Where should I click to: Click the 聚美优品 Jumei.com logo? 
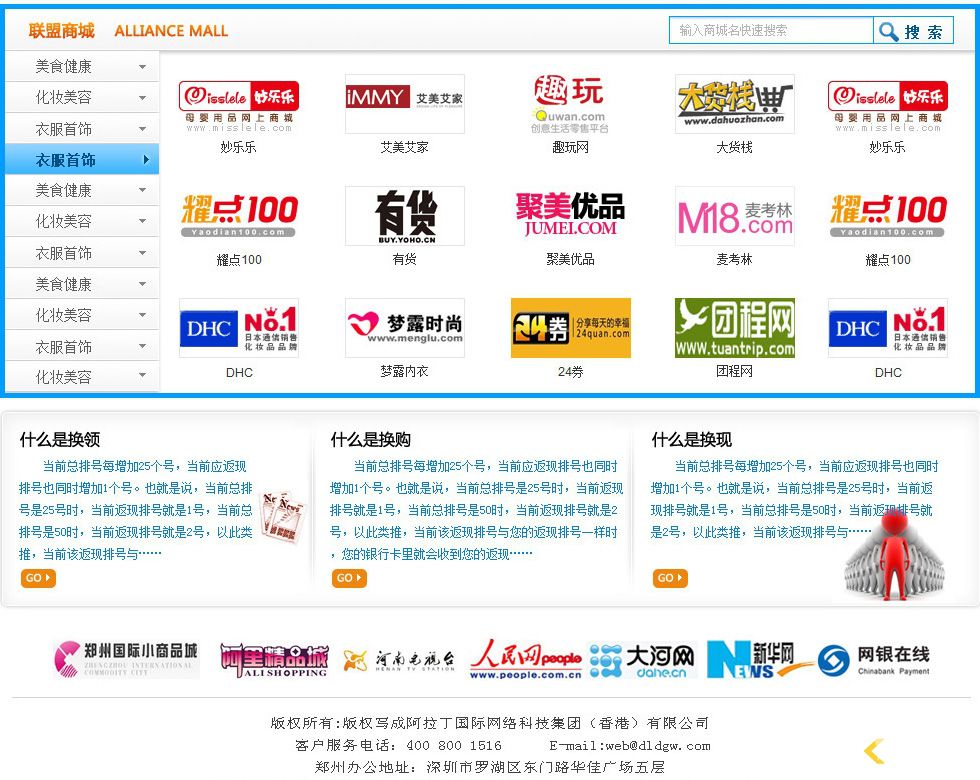(x=569, y=216)
